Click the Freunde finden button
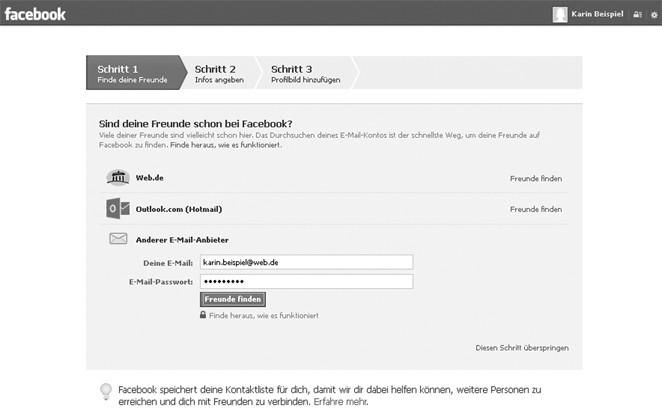Image resolution: width=662 pixels, height=411 pixels. tap(233, 299)
